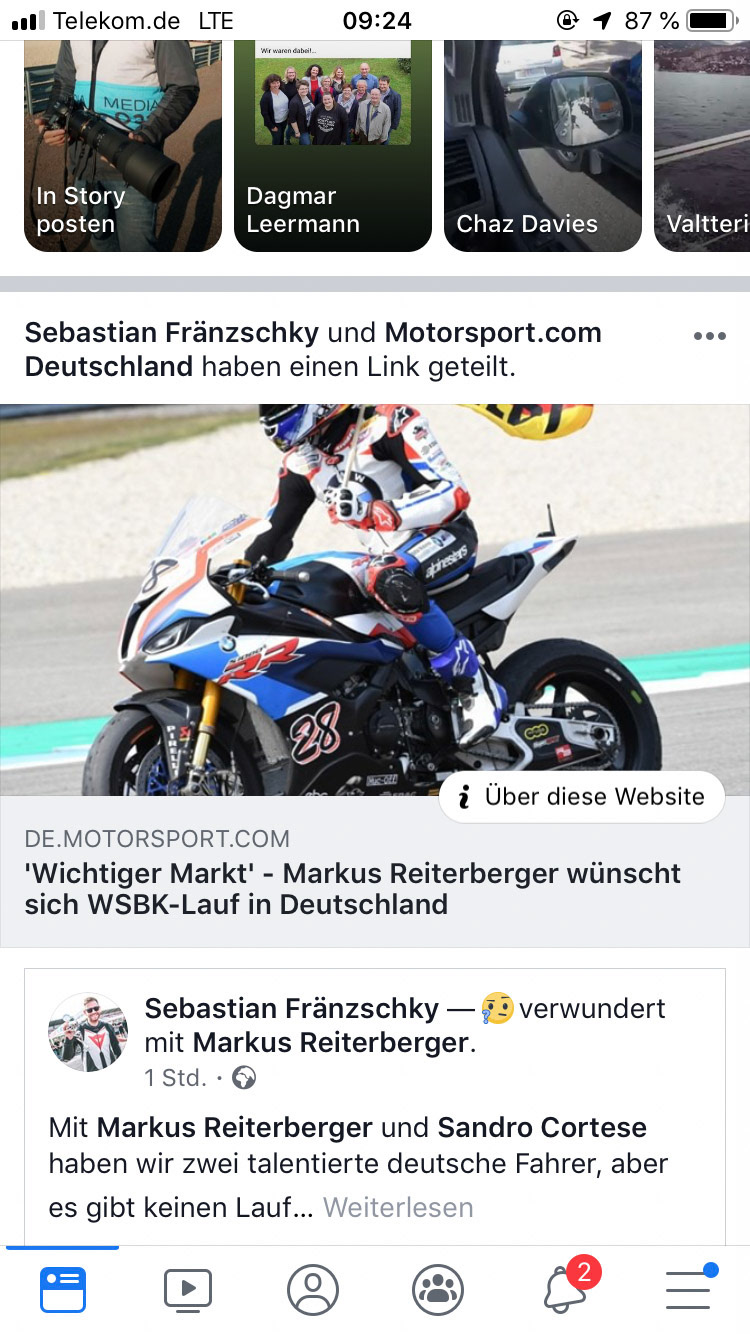Go to the Profile tab icon
The height and width of the screenshot is (1334, 750).
[x=313, y=1290]
